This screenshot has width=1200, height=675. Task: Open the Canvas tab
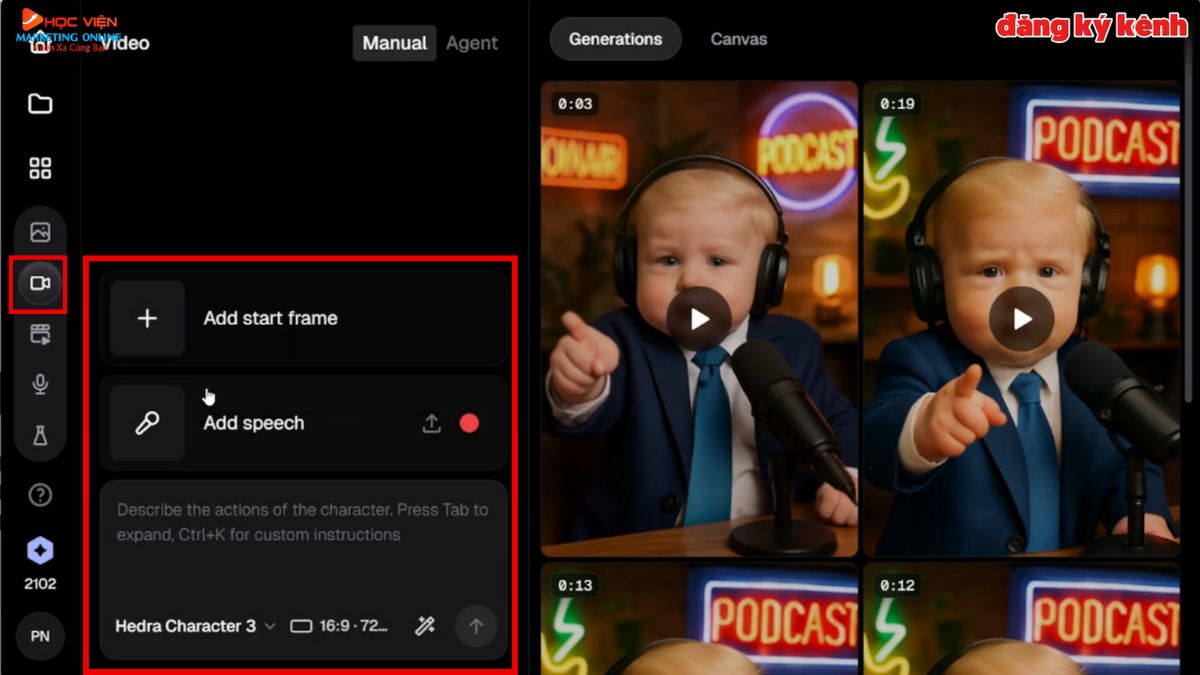tap(738, 39)
